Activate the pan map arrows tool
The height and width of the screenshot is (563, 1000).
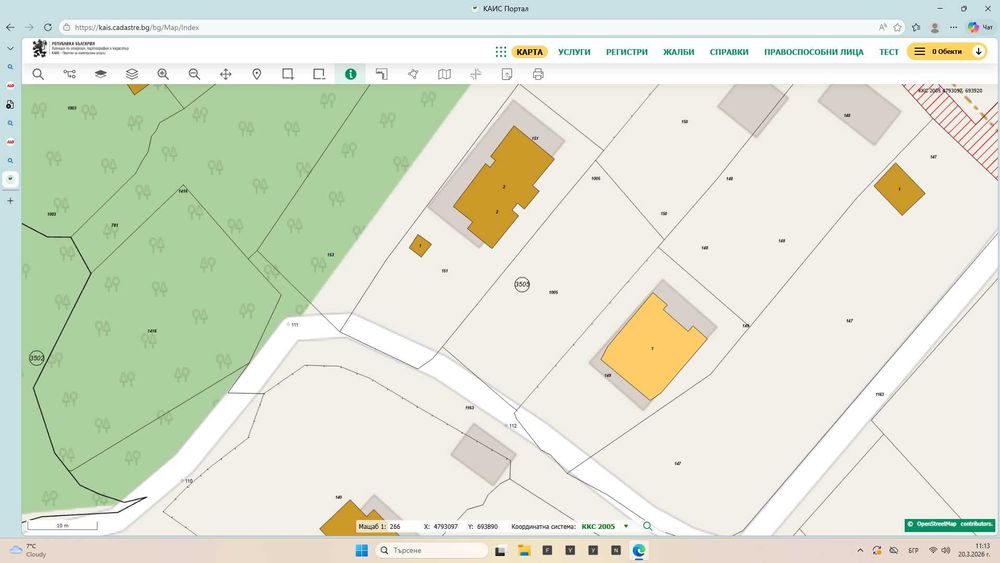(225, 74)
